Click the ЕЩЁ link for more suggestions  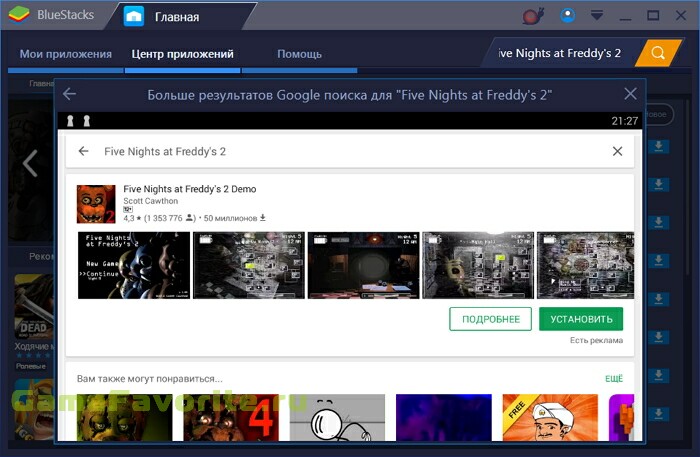[x=614, y=379]
